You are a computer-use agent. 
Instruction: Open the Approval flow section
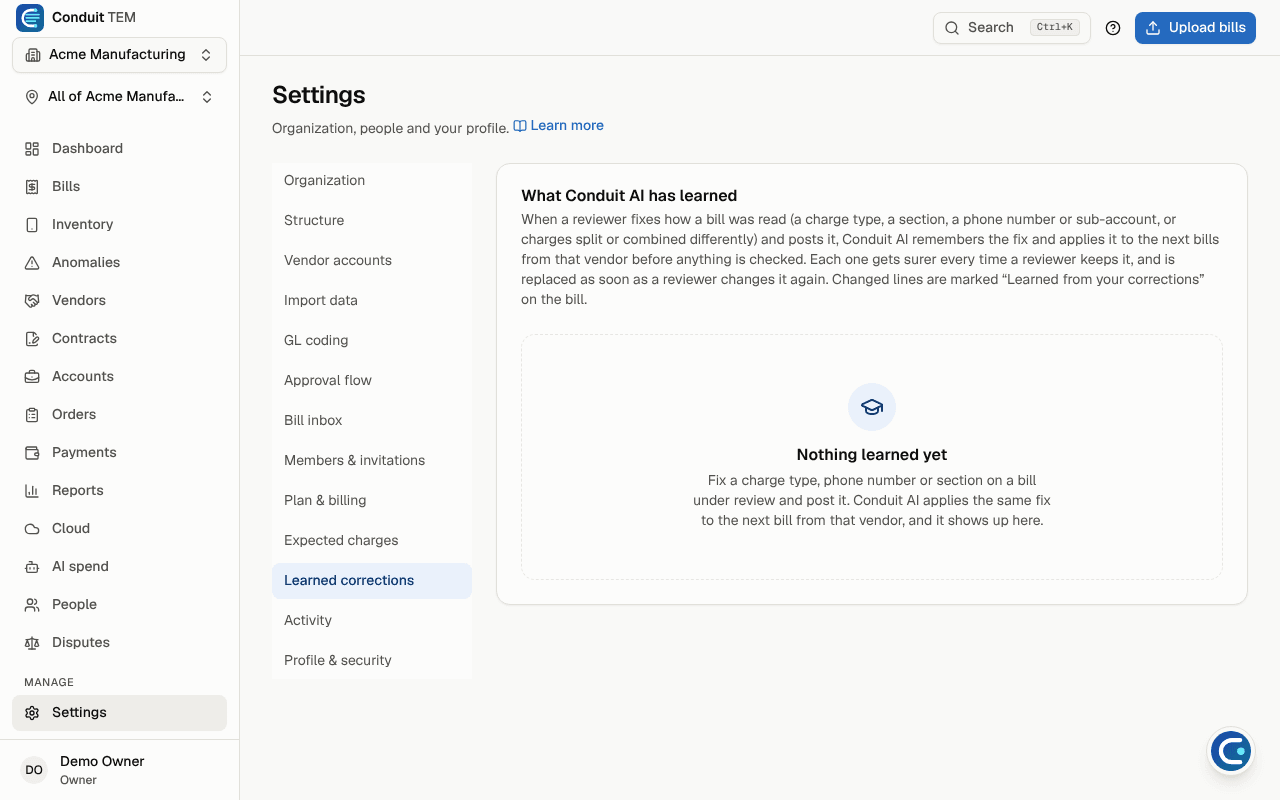click(372, 380)
